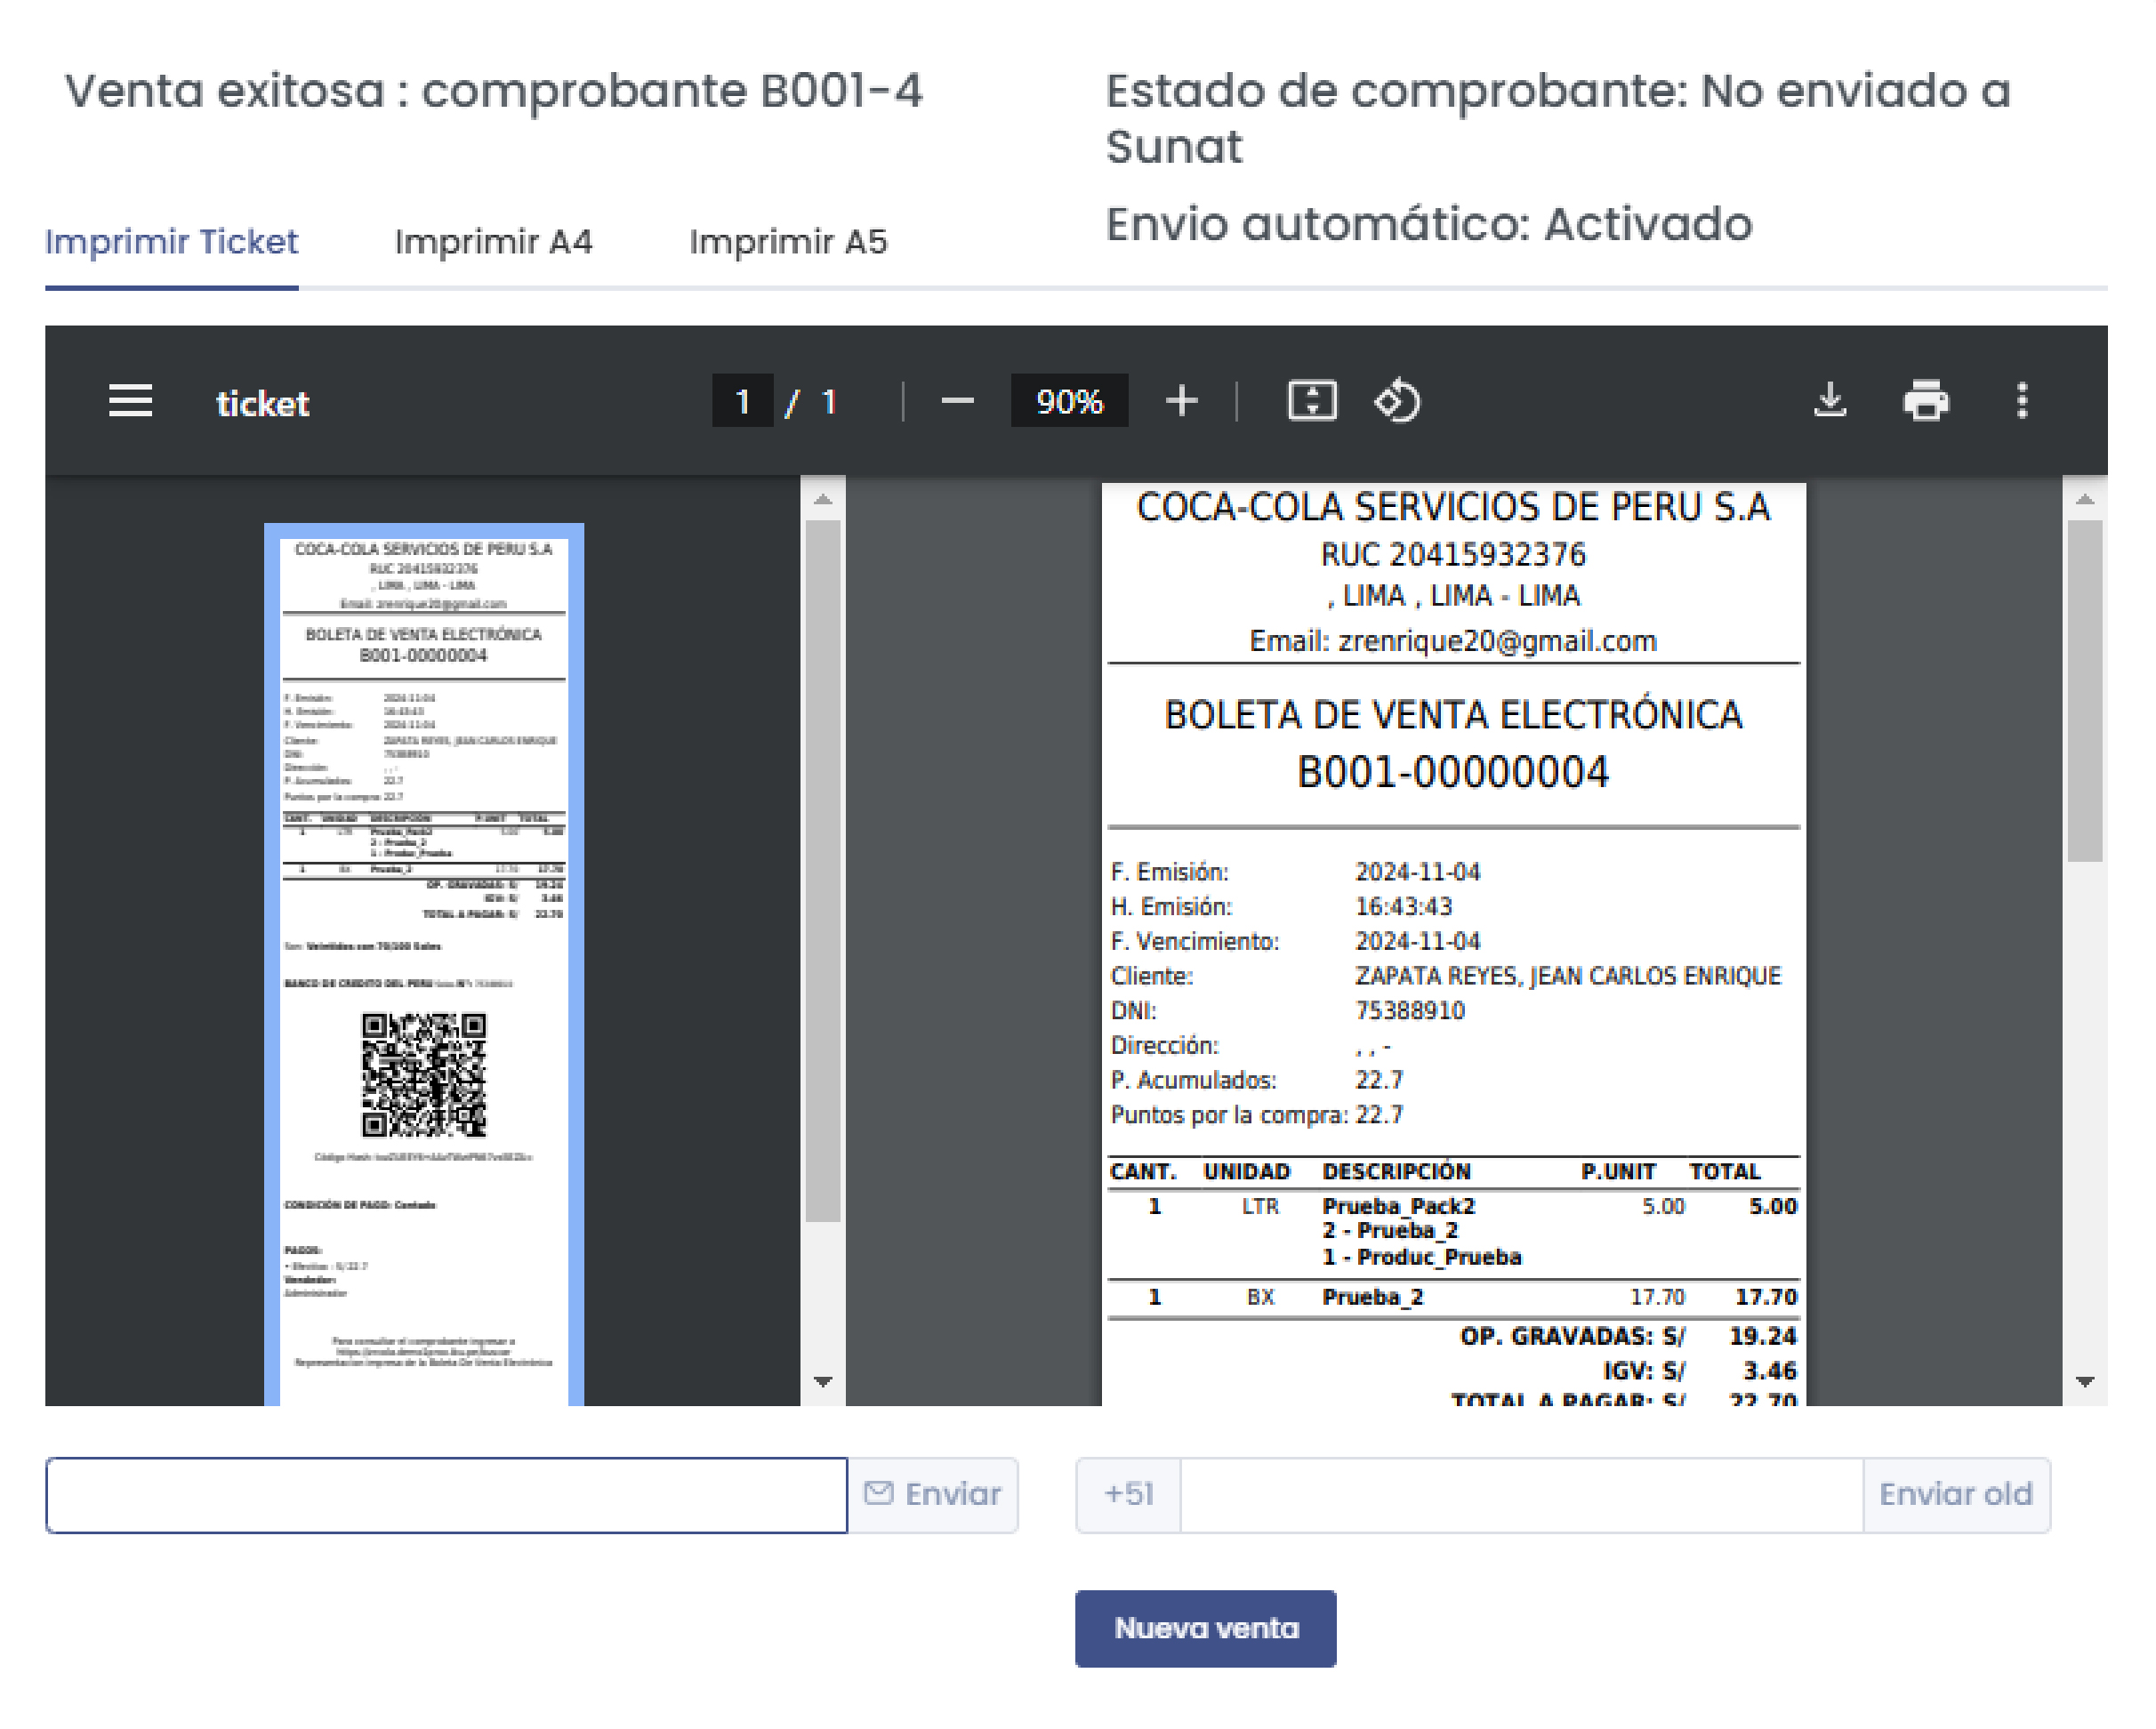
Task: Click the 90% zoom level box
Action: point(1068,401)
